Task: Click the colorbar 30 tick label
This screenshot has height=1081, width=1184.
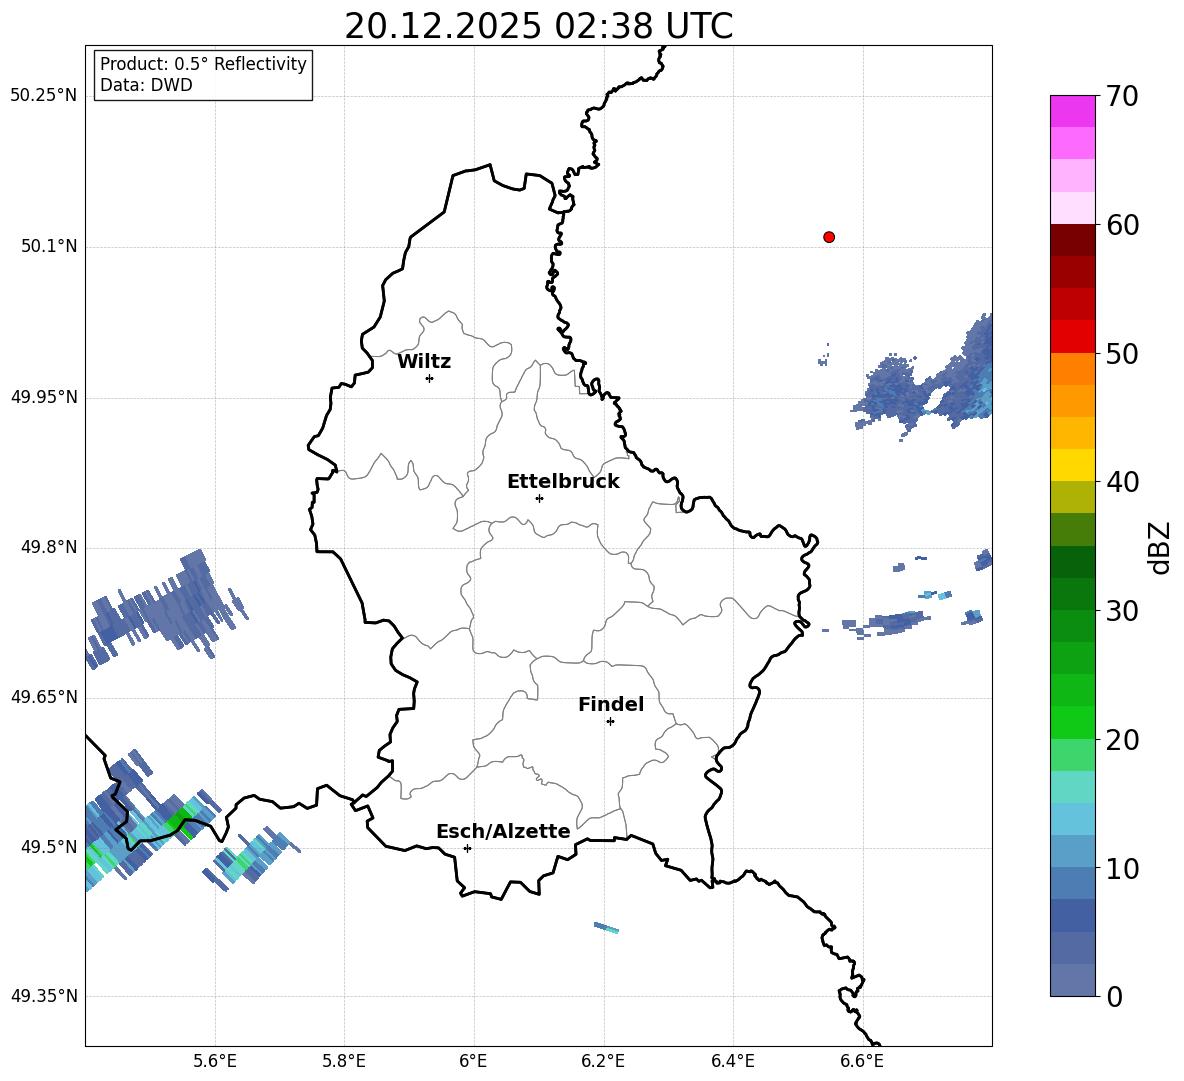Action: tap(1122, 611)
